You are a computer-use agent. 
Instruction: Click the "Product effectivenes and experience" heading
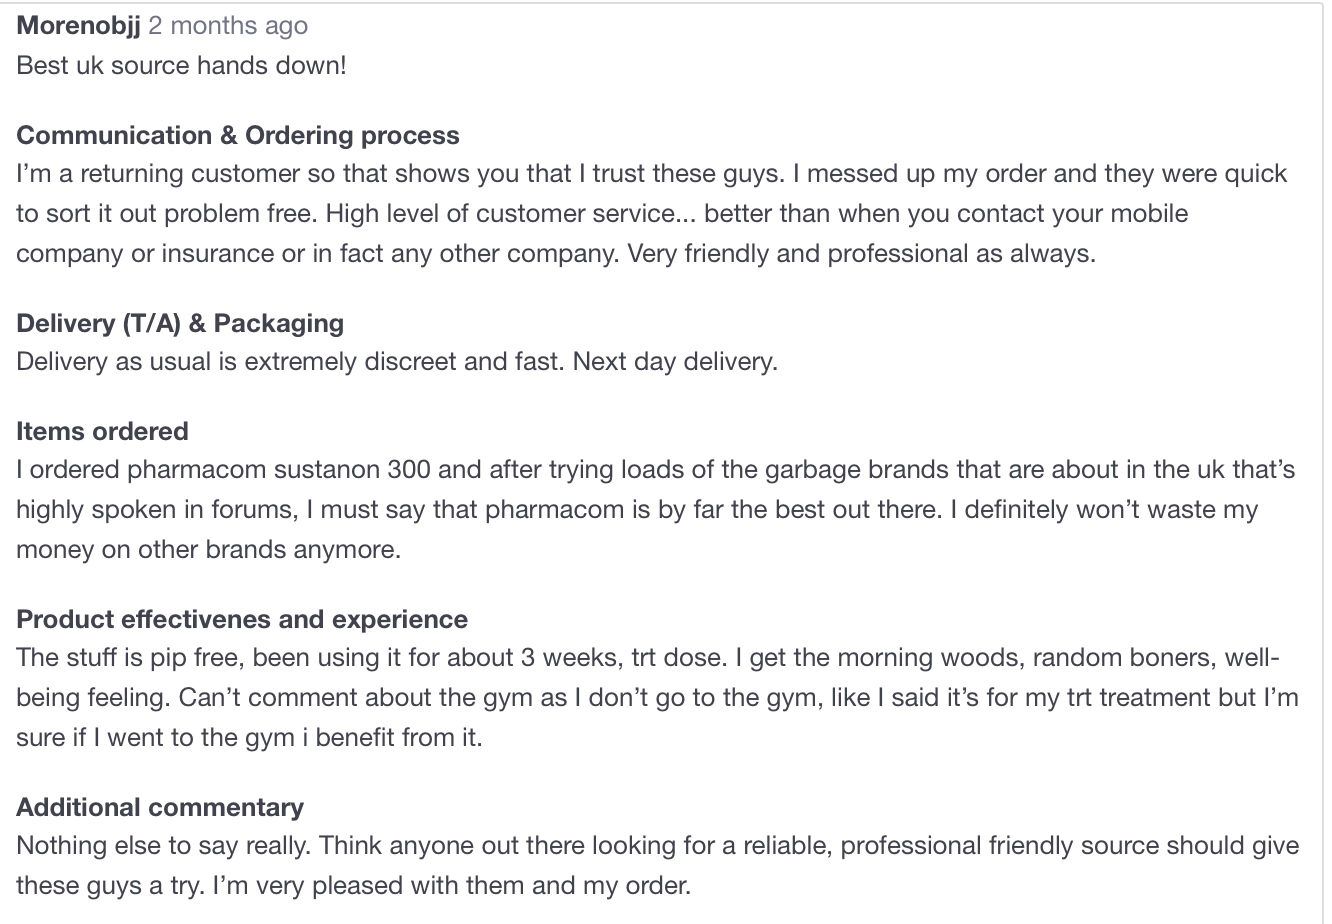(x=242, y=619)
